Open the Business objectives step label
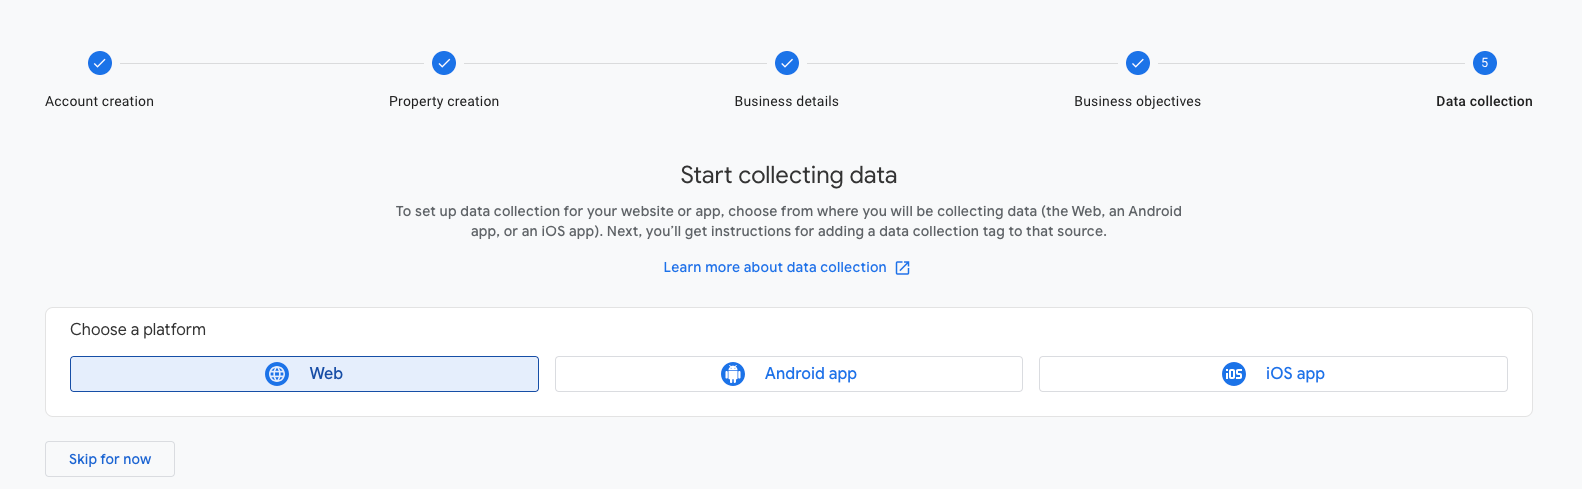The height and width of the screenshot is (489, 1582). 1138,101
